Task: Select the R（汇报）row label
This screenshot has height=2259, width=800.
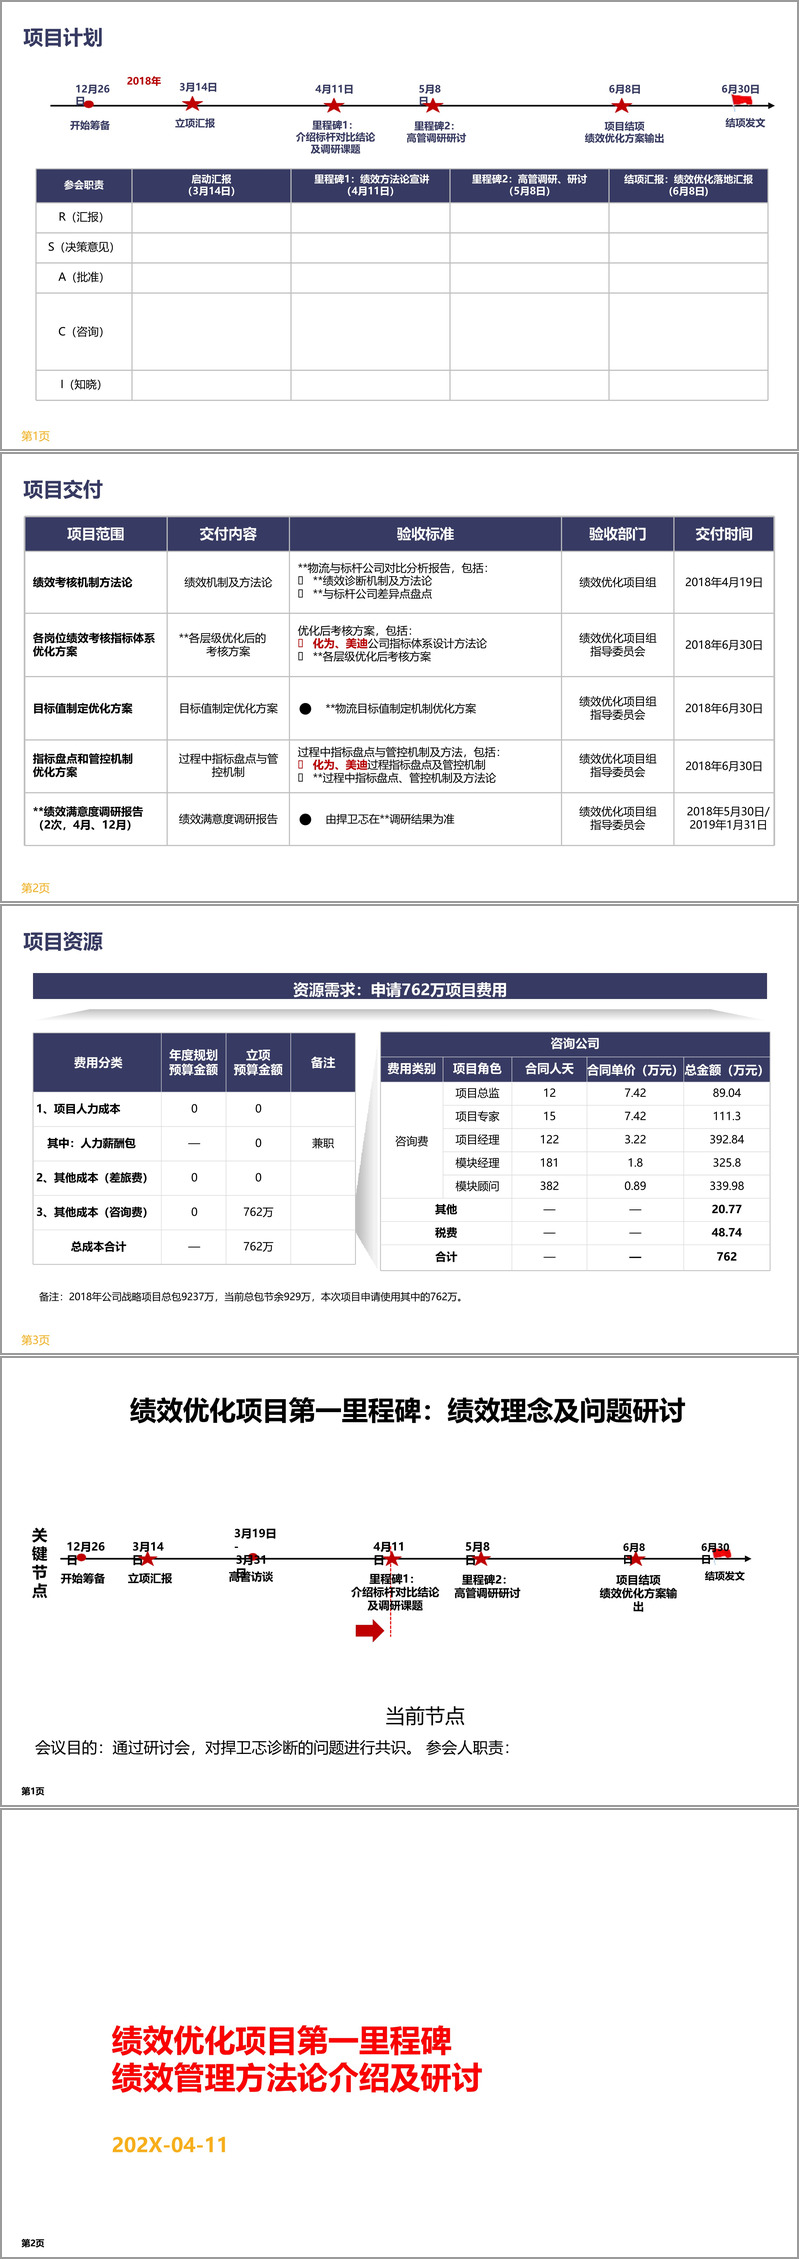Action: pyautogui.click(x=84, y=217)
